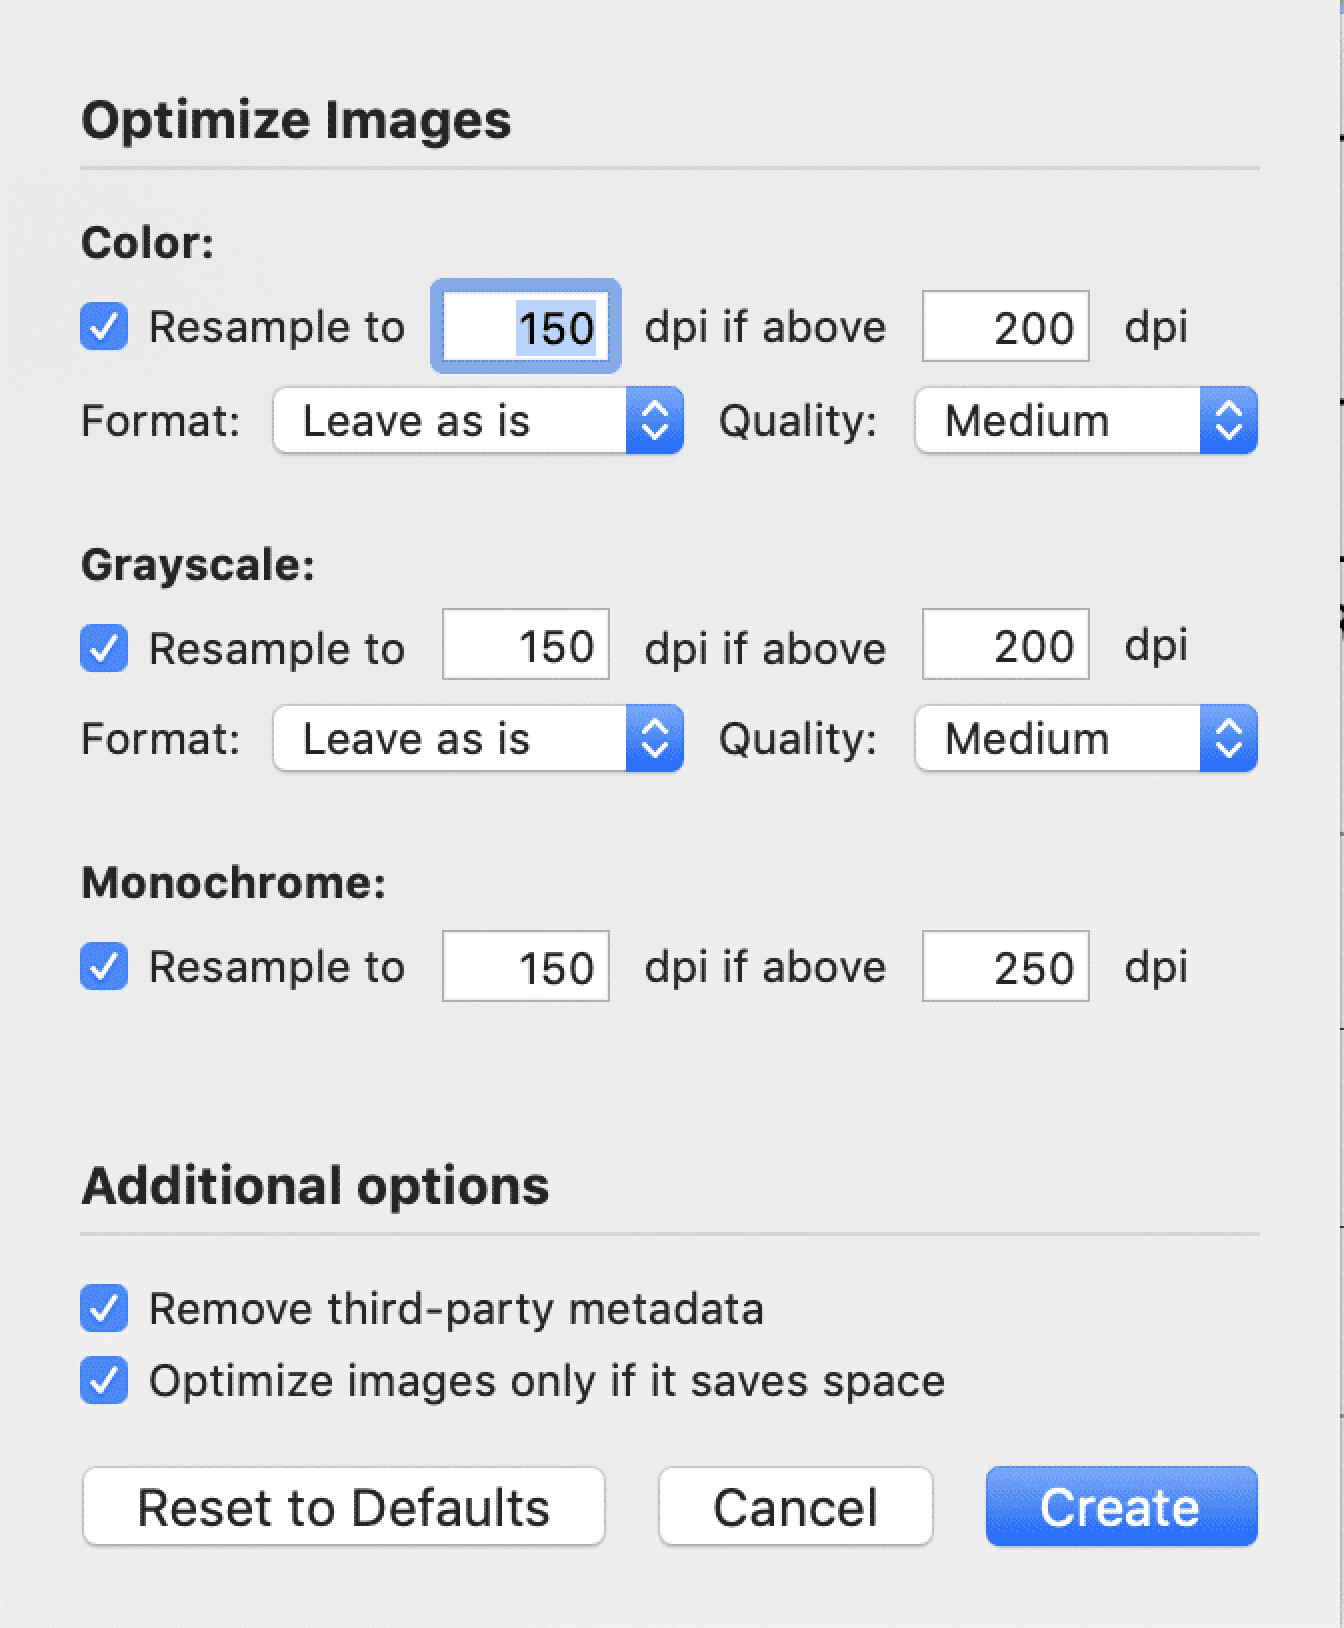1344x1628 pixels.
Task: Click the Create button
Action: point(1121,1507)
